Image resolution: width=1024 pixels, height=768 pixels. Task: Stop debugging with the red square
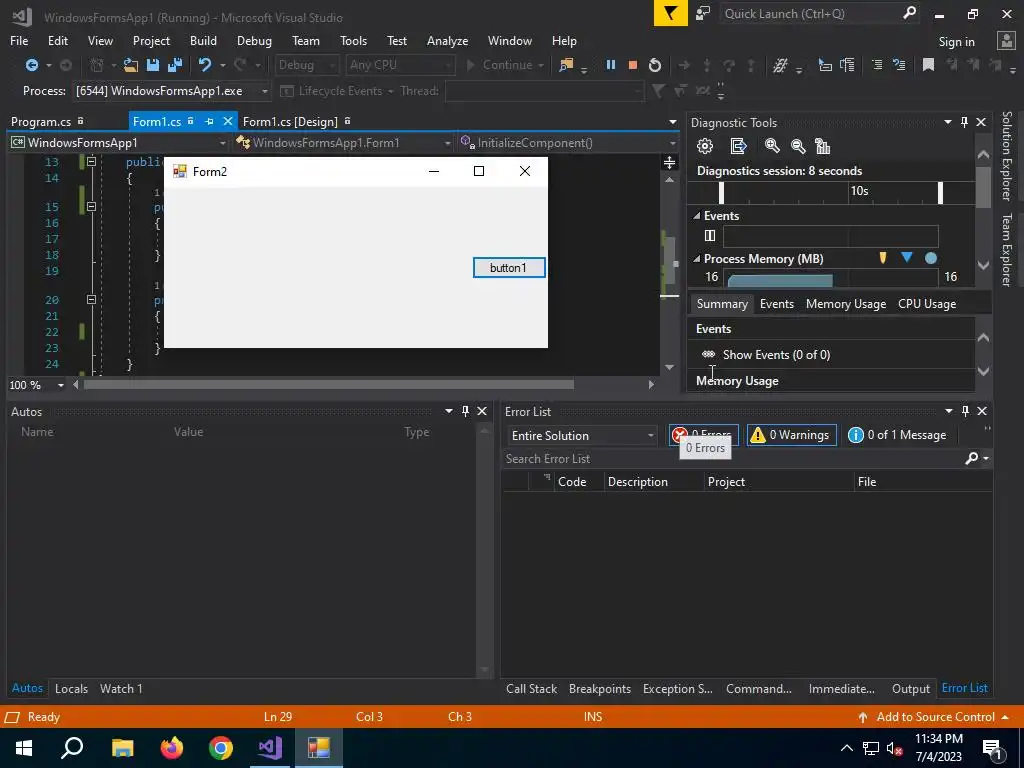[x=632, y=65]
